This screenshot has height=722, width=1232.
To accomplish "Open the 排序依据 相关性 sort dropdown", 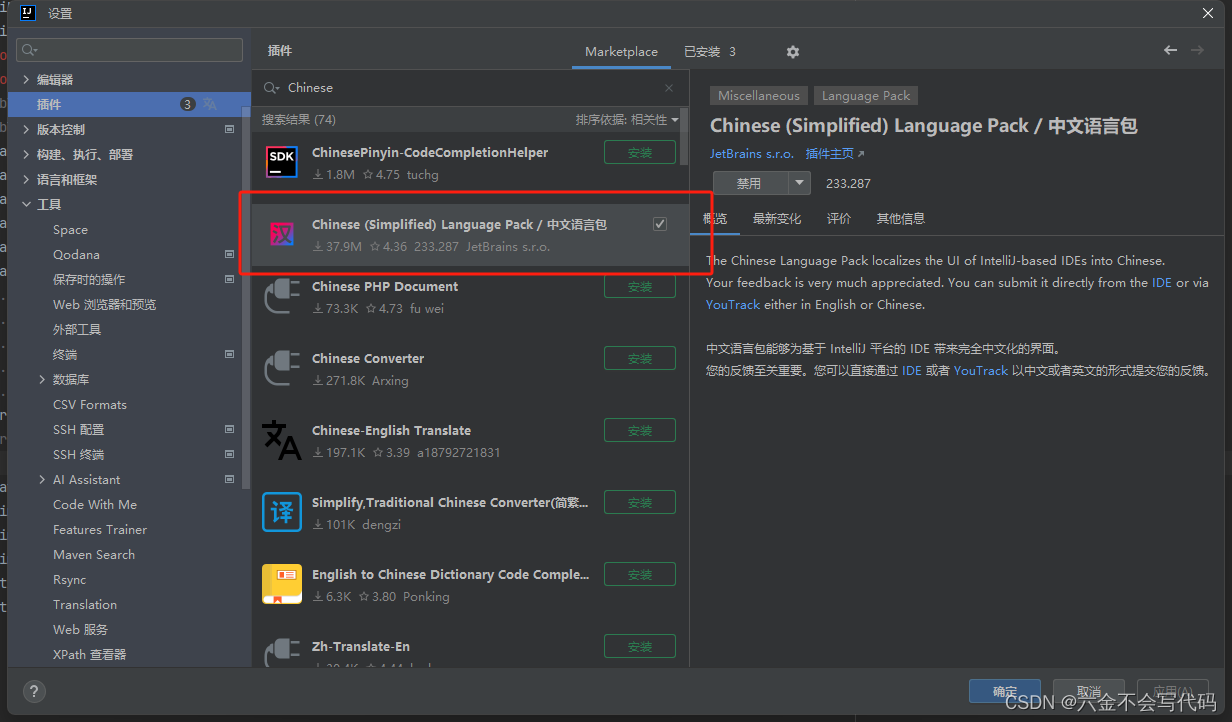I will pyautogui.click(x=627, y=120).
